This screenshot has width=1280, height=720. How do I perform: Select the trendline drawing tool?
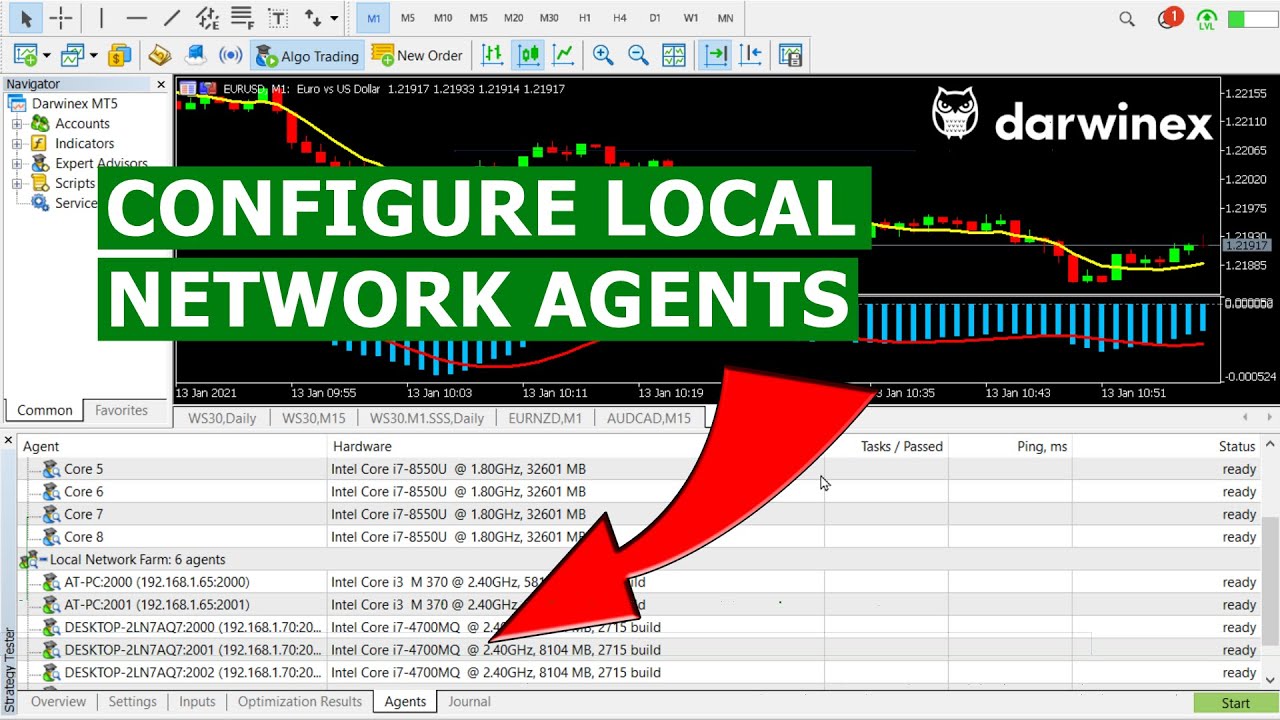coord(172,18)
